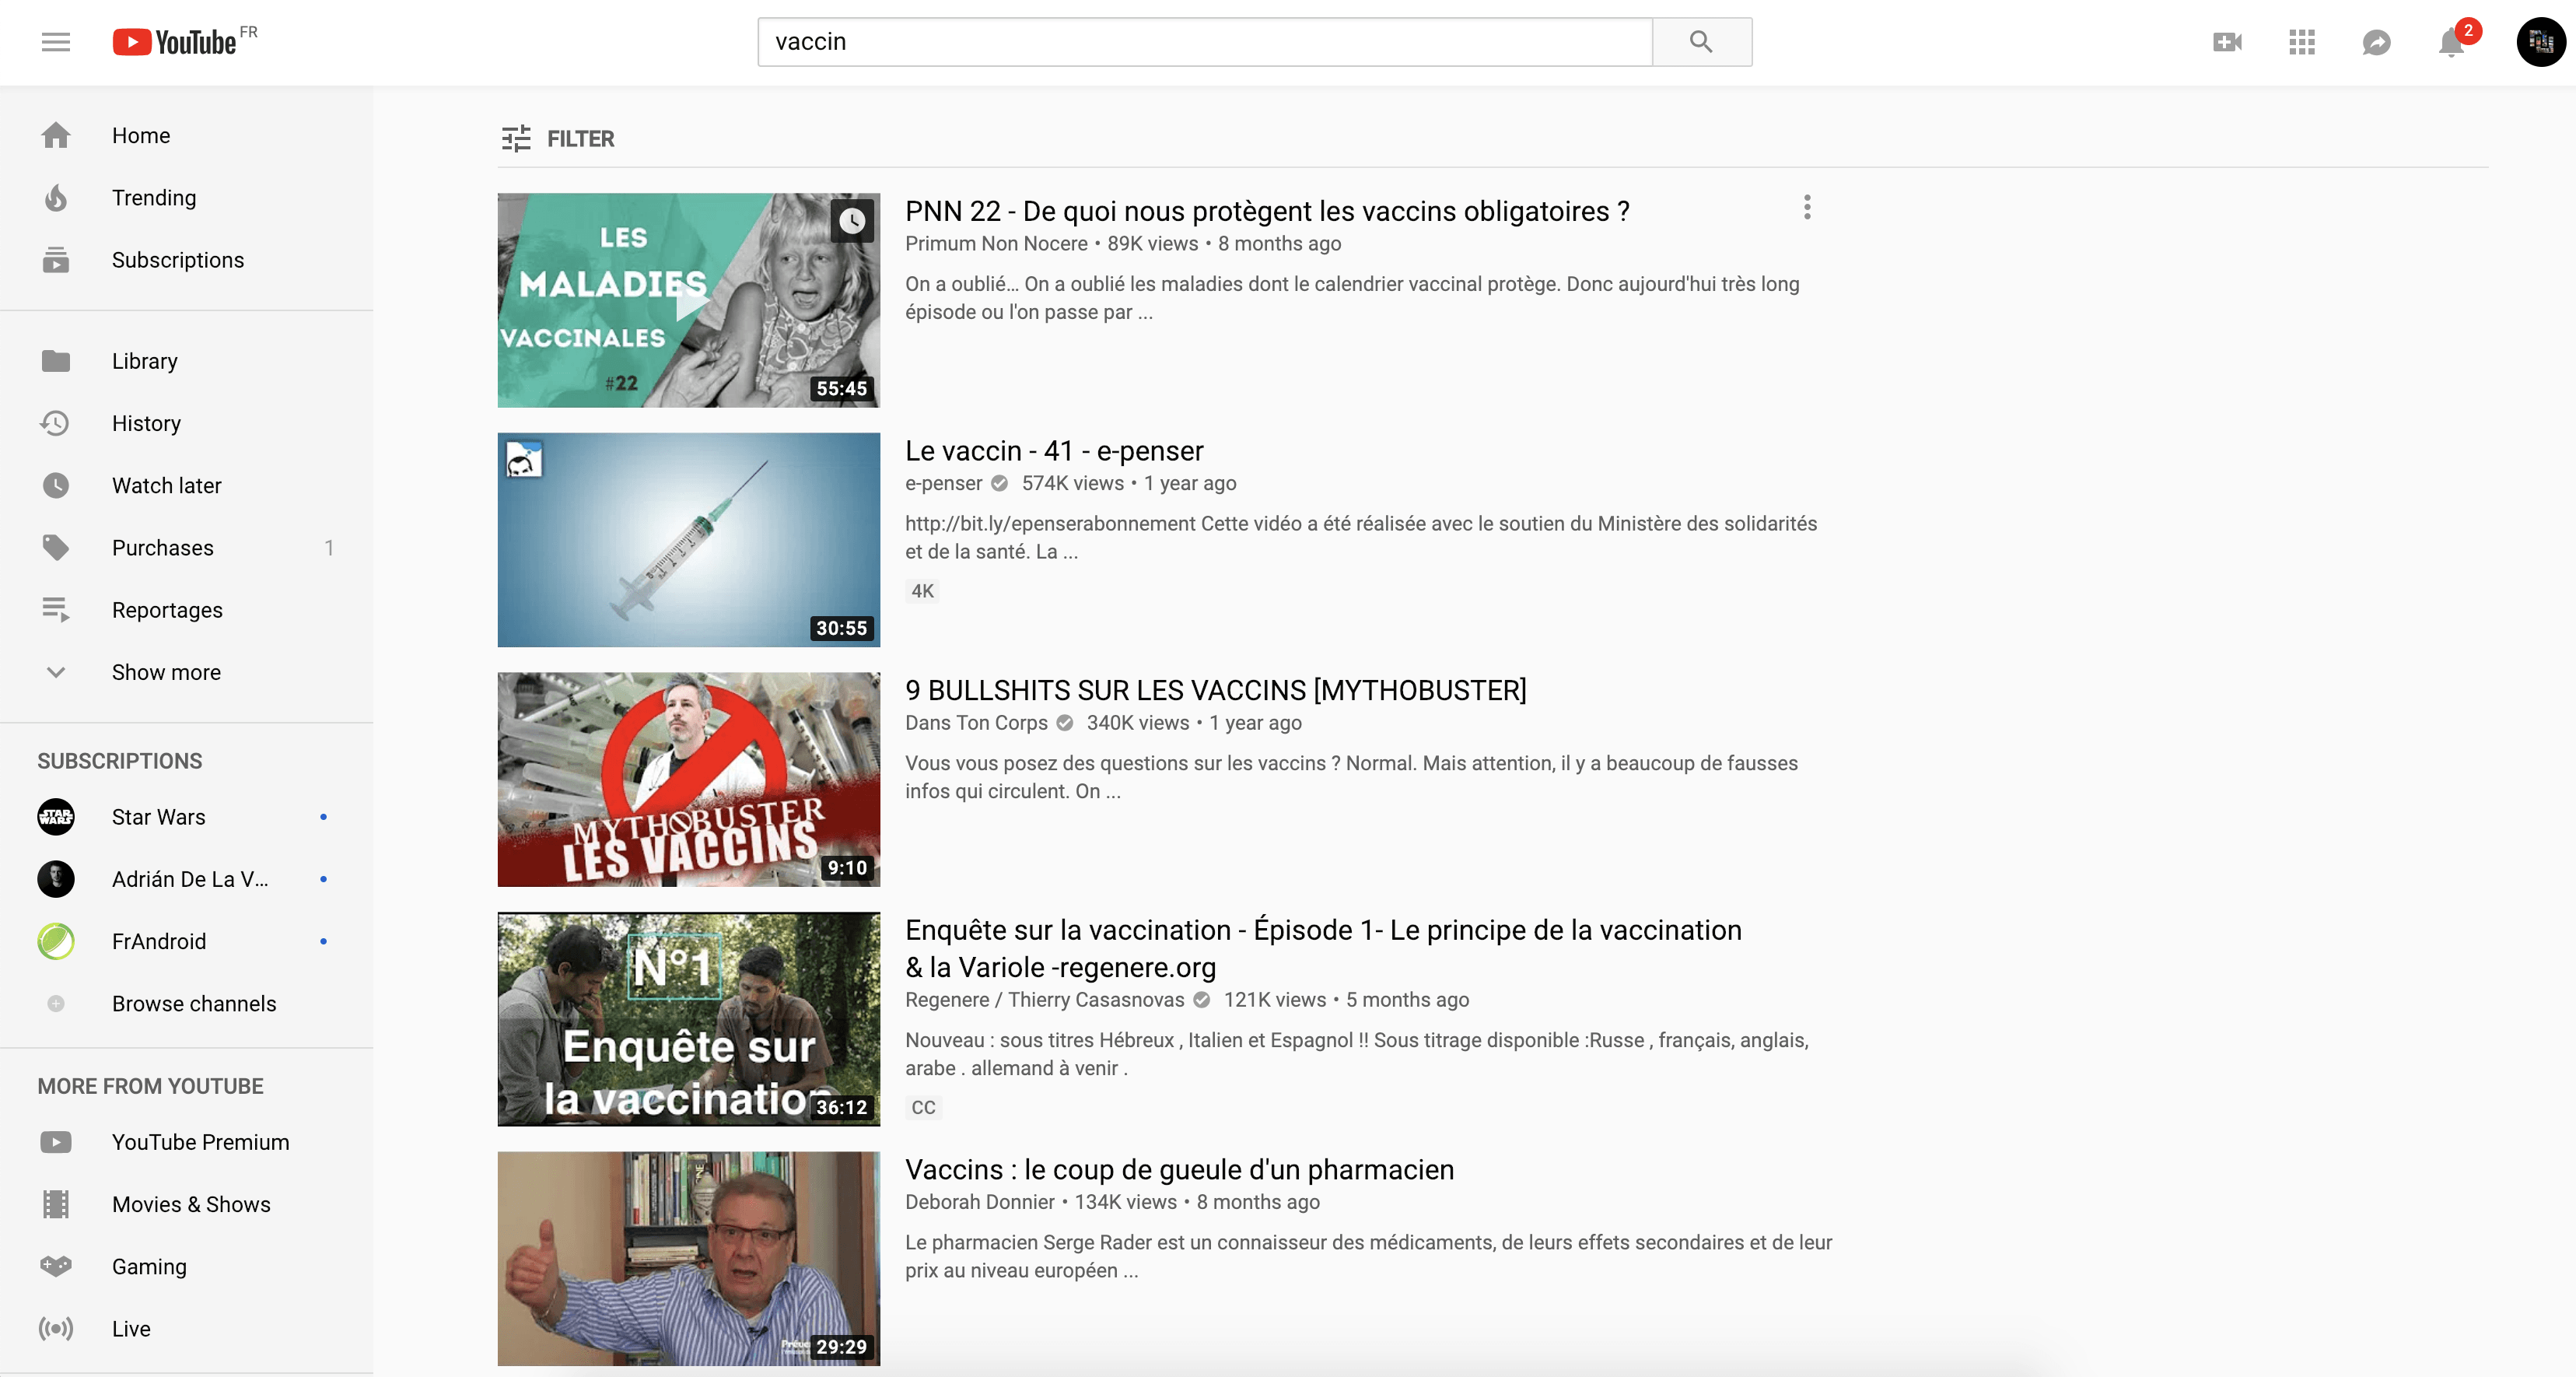Open the notifications bell

coord(2452,42)
